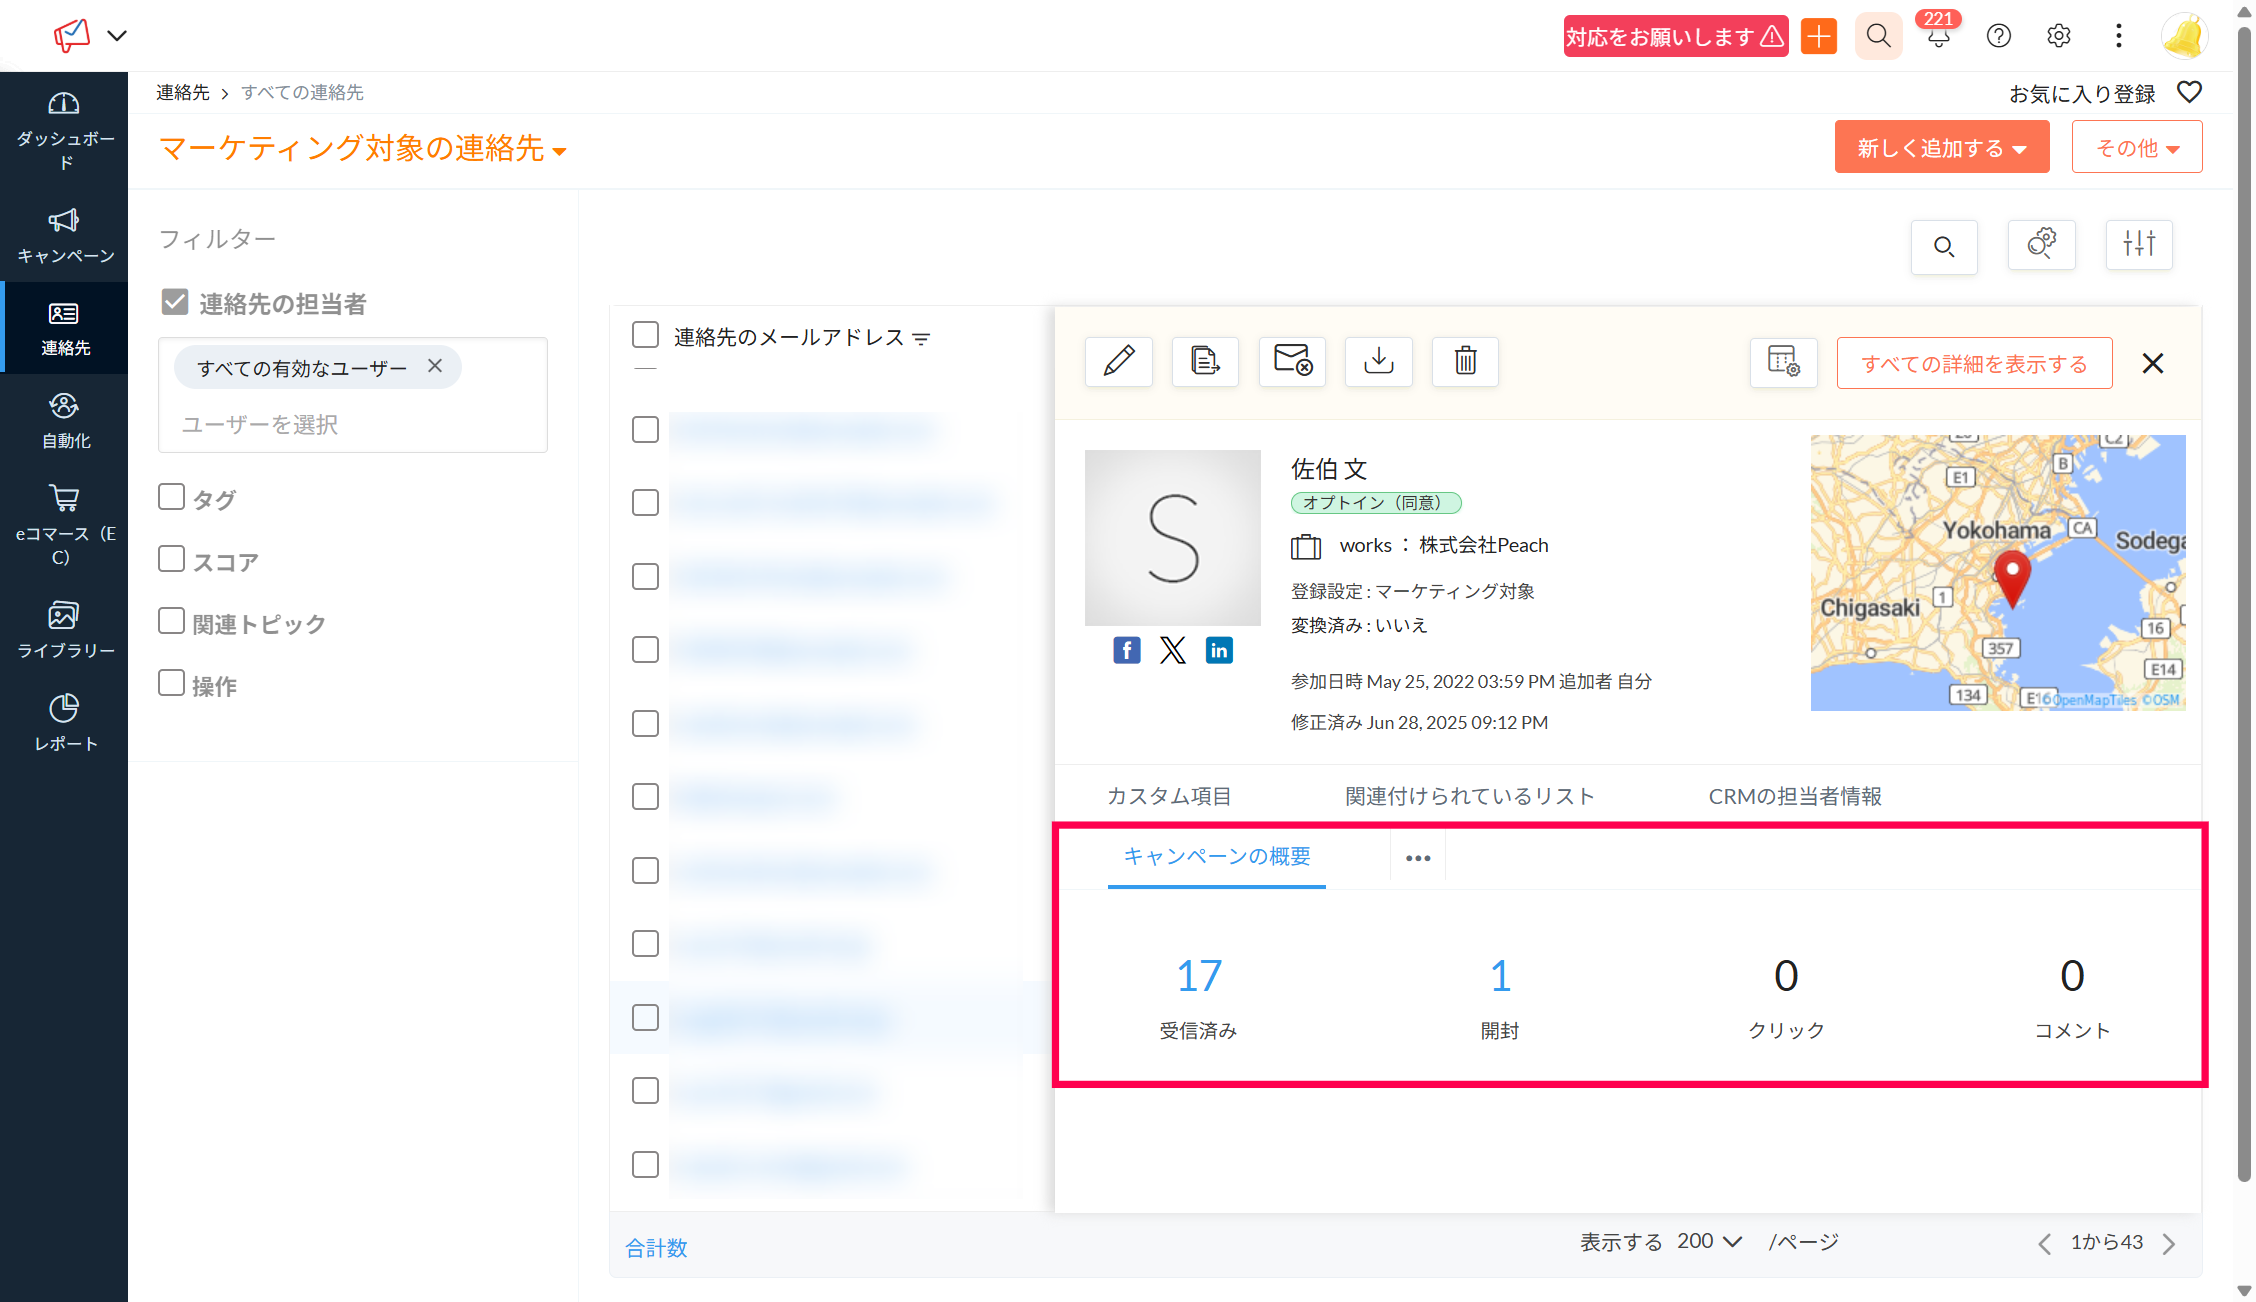
Task: Open Campaigns (キャンペーン) in left sidebar
Action: pyautogui.click(x=65, y=236)
